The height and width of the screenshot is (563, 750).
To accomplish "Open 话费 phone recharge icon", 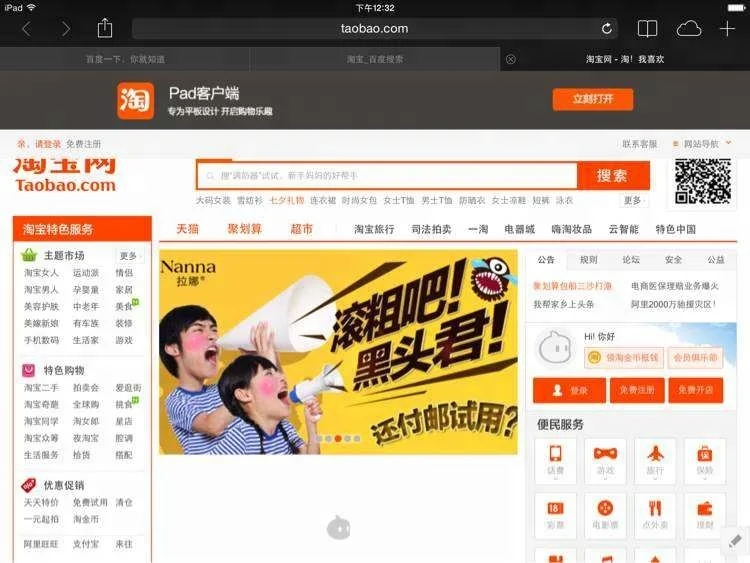I will 555,460.
